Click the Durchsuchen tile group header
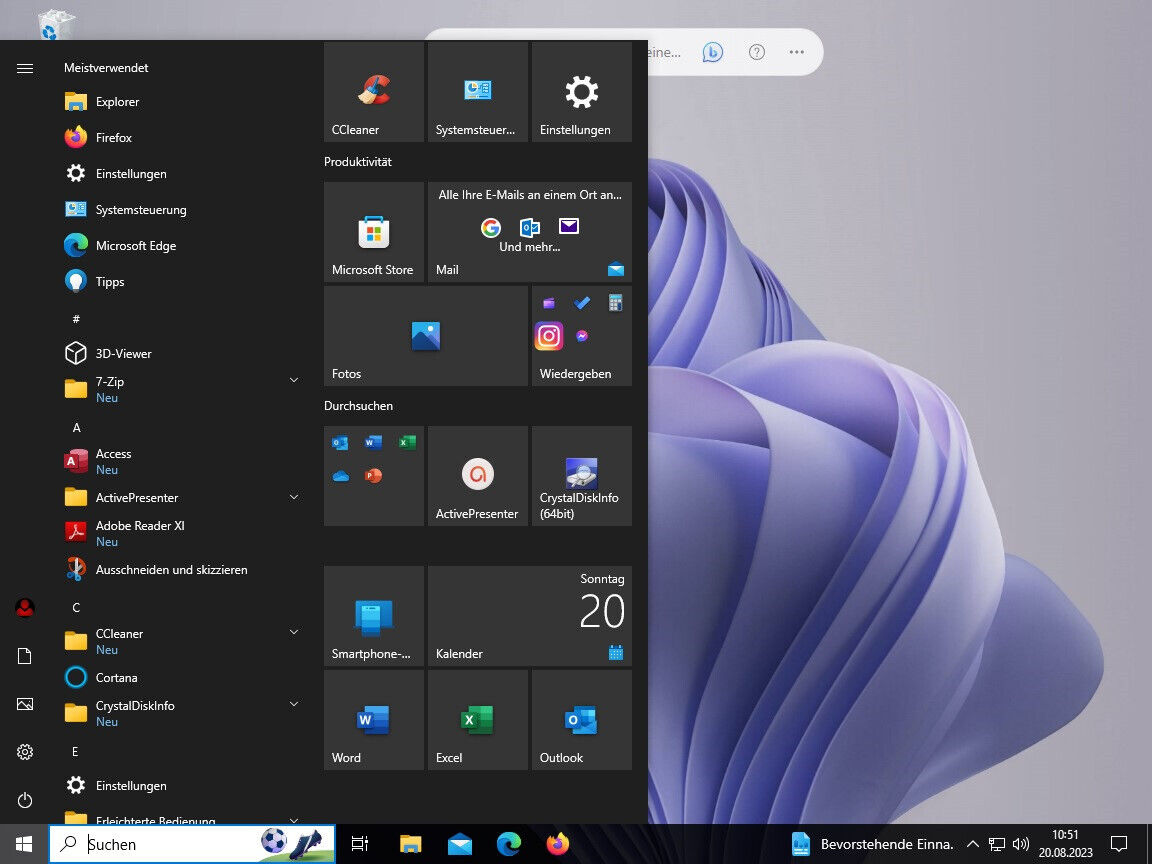The image size is (1152, 864). pos(359,406)
